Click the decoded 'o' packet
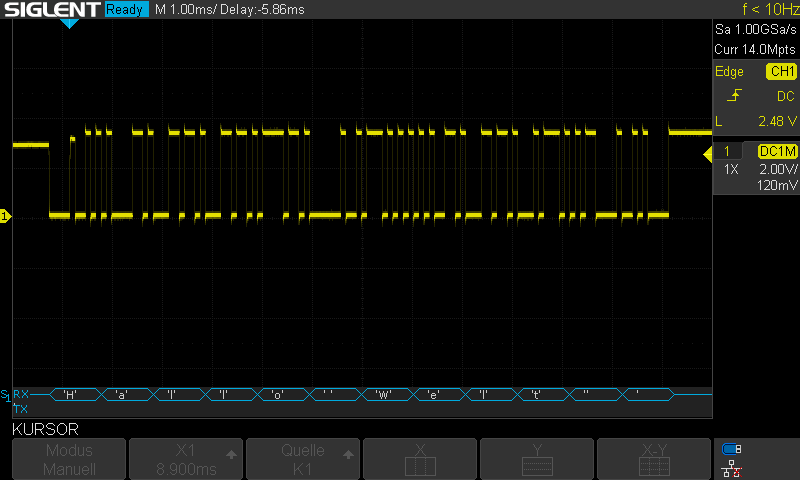Viewport: 800px width, 480px height. coord(284,394)
